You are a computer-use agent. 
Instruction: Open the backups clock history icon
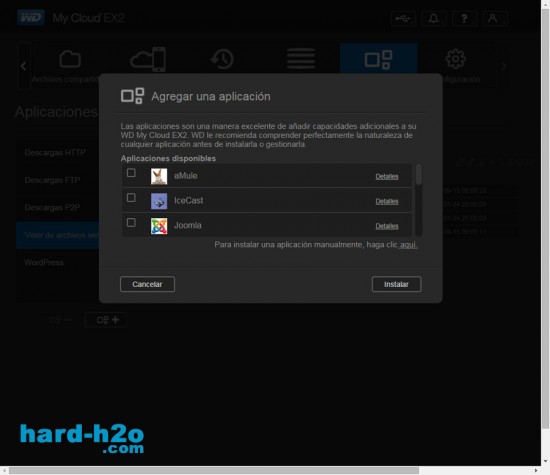[x=222, y=59]
